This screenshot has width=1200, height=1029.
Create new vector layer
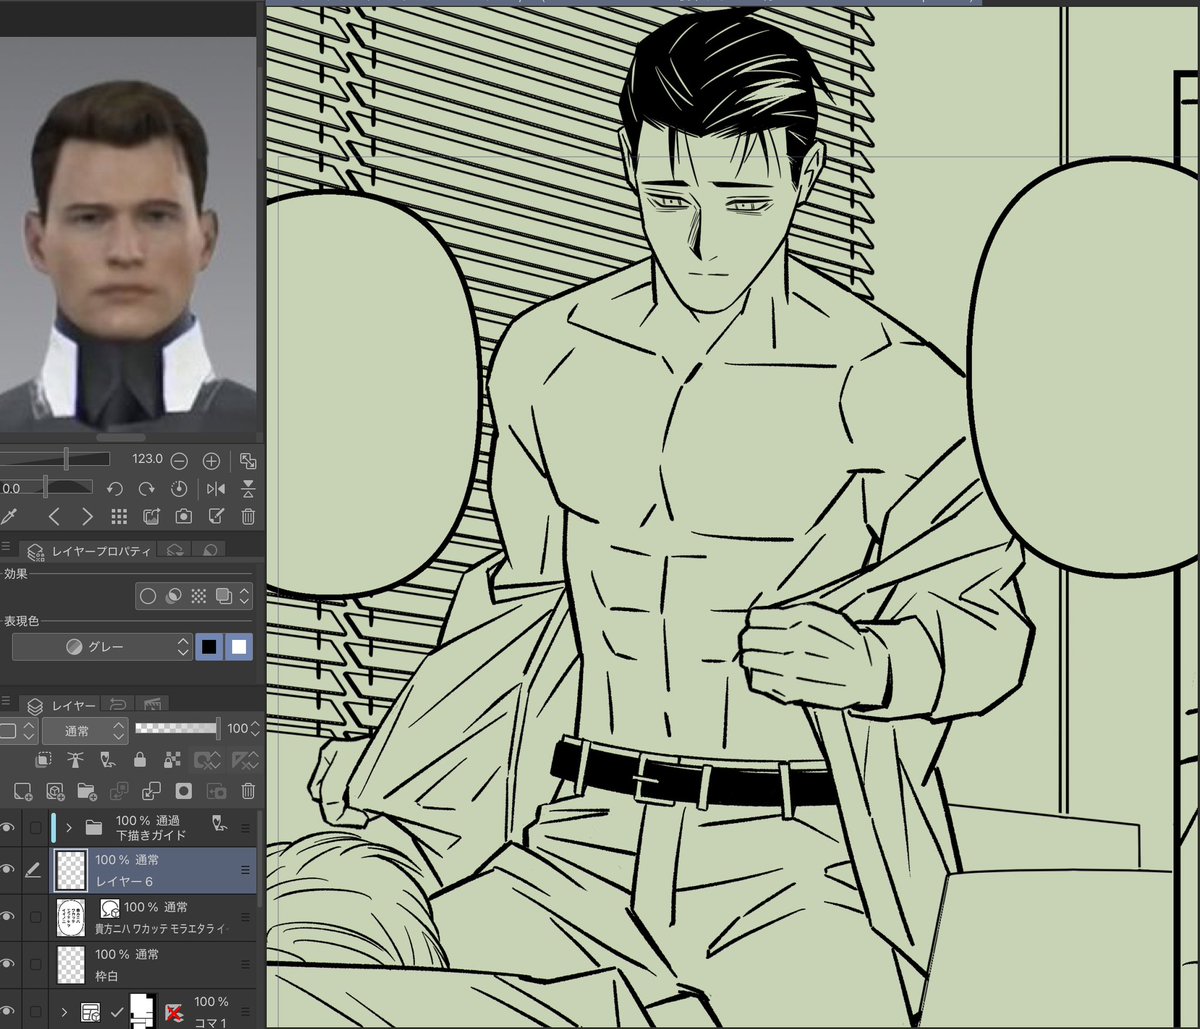pos(56,791)
